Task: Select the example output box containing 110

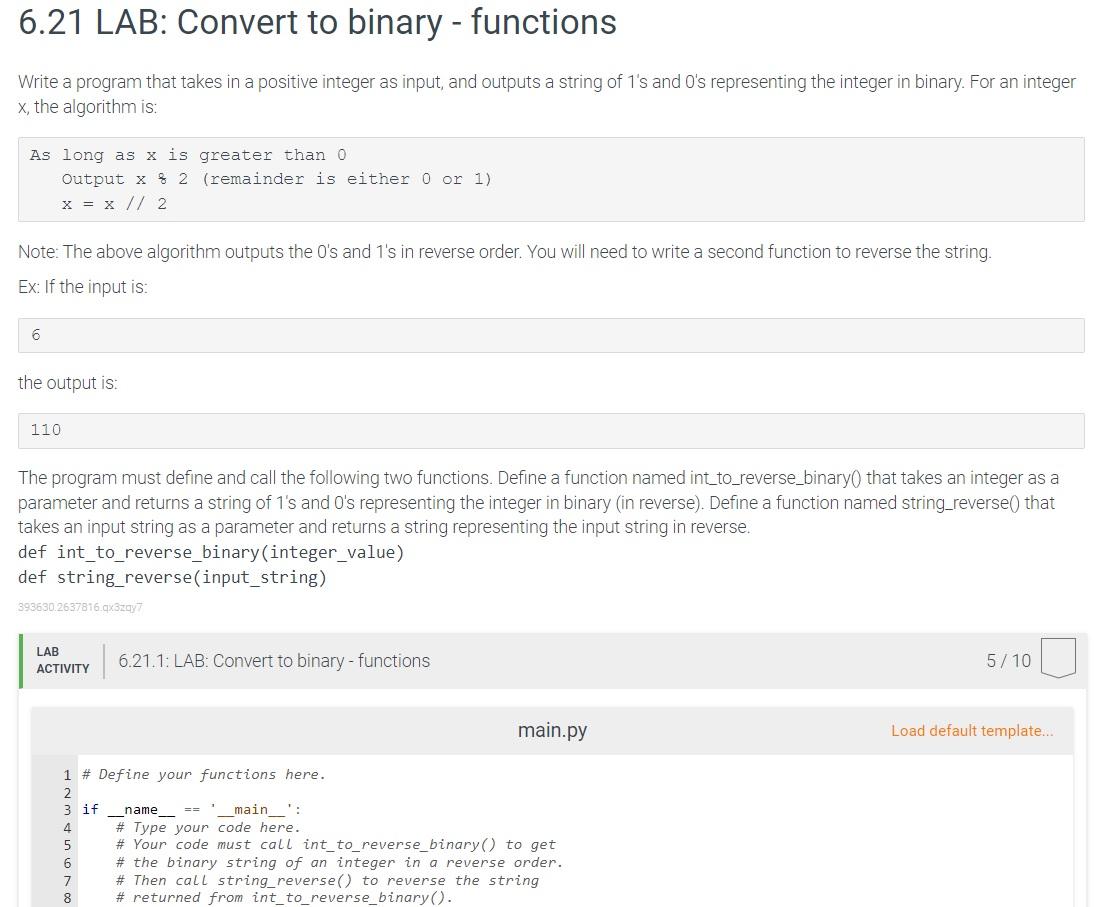Action: point(550,430)
